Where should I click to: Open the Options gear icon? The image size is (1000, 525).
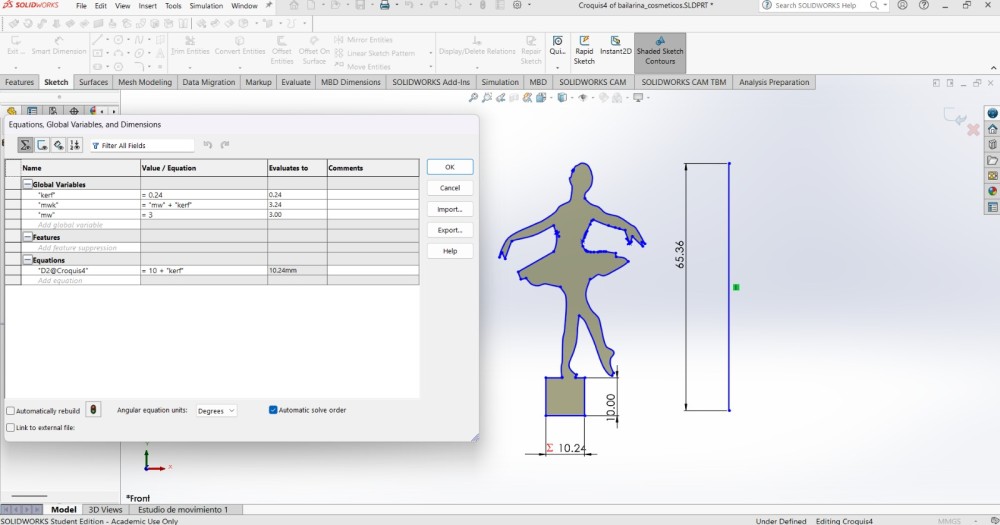point(517,5)
